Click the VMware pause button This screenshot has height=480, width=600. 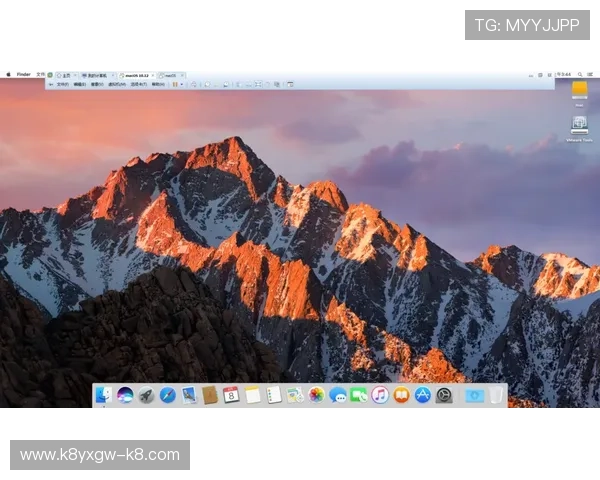tap(173, 85)
